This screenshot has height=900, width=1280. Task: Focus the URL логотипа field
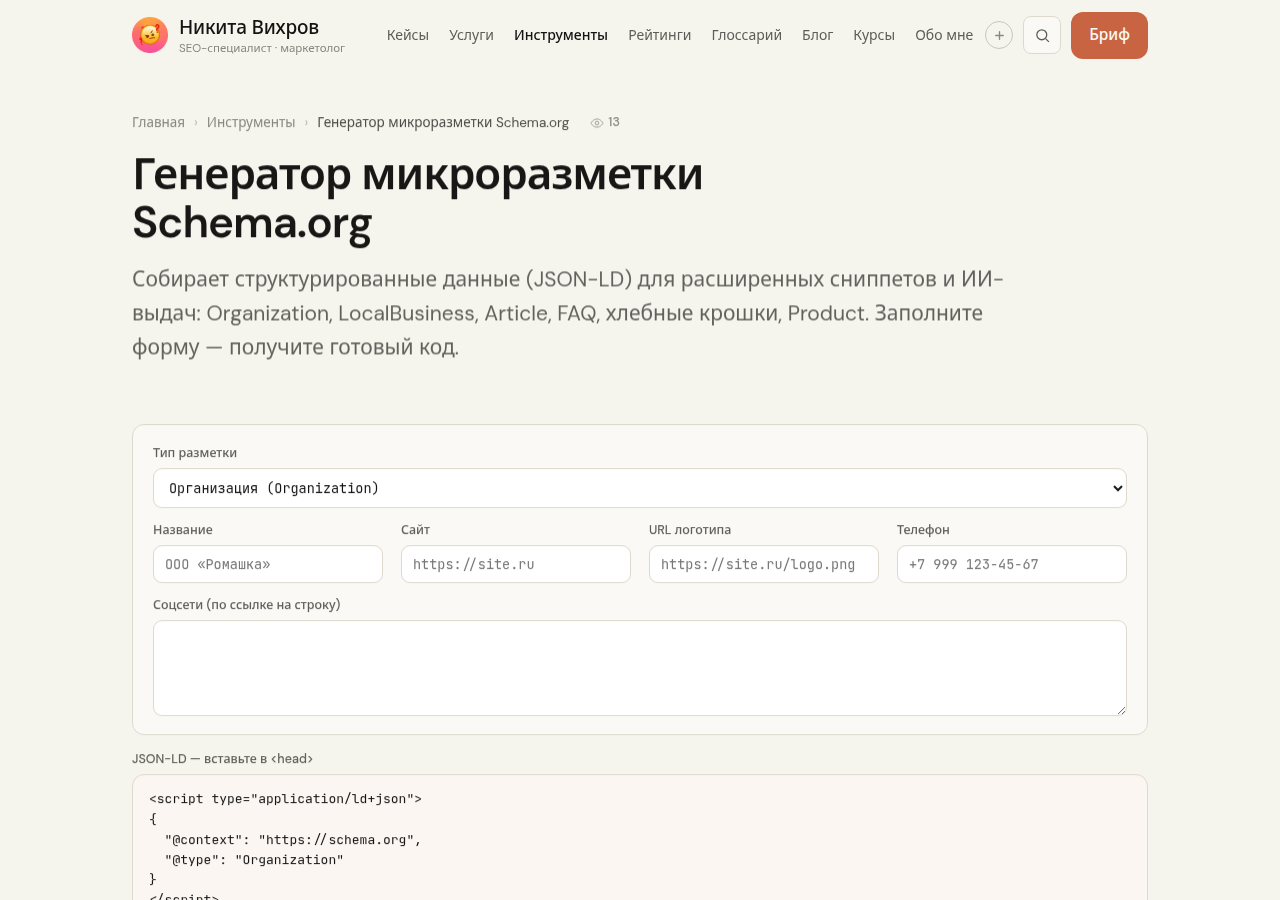pos(764,564)
